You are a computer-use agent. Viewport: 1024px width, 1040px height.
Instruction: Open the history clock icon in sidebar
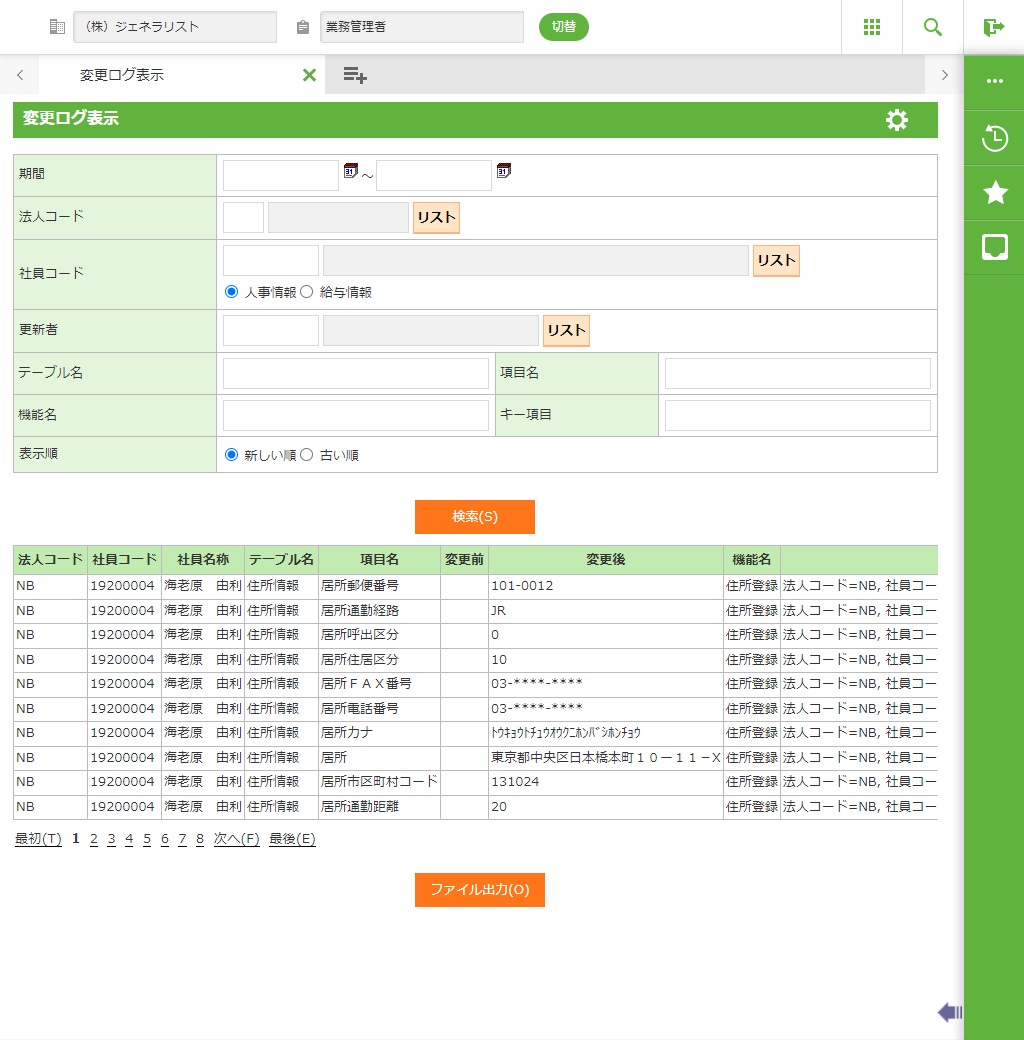pyautogui.click(x=994, y=138)
